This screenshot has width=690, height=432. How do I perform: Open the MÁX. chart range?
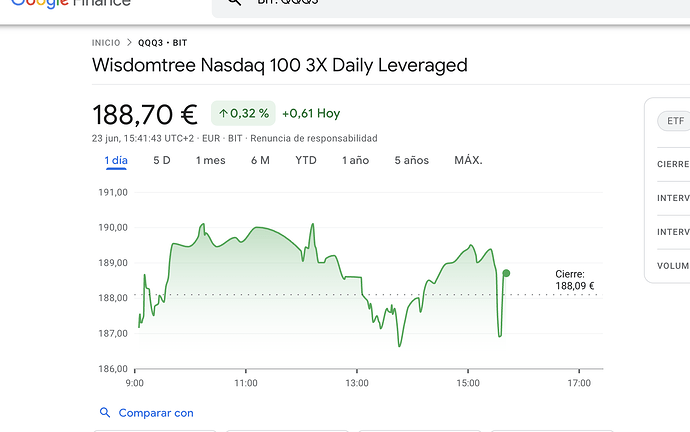coord(468,160)
